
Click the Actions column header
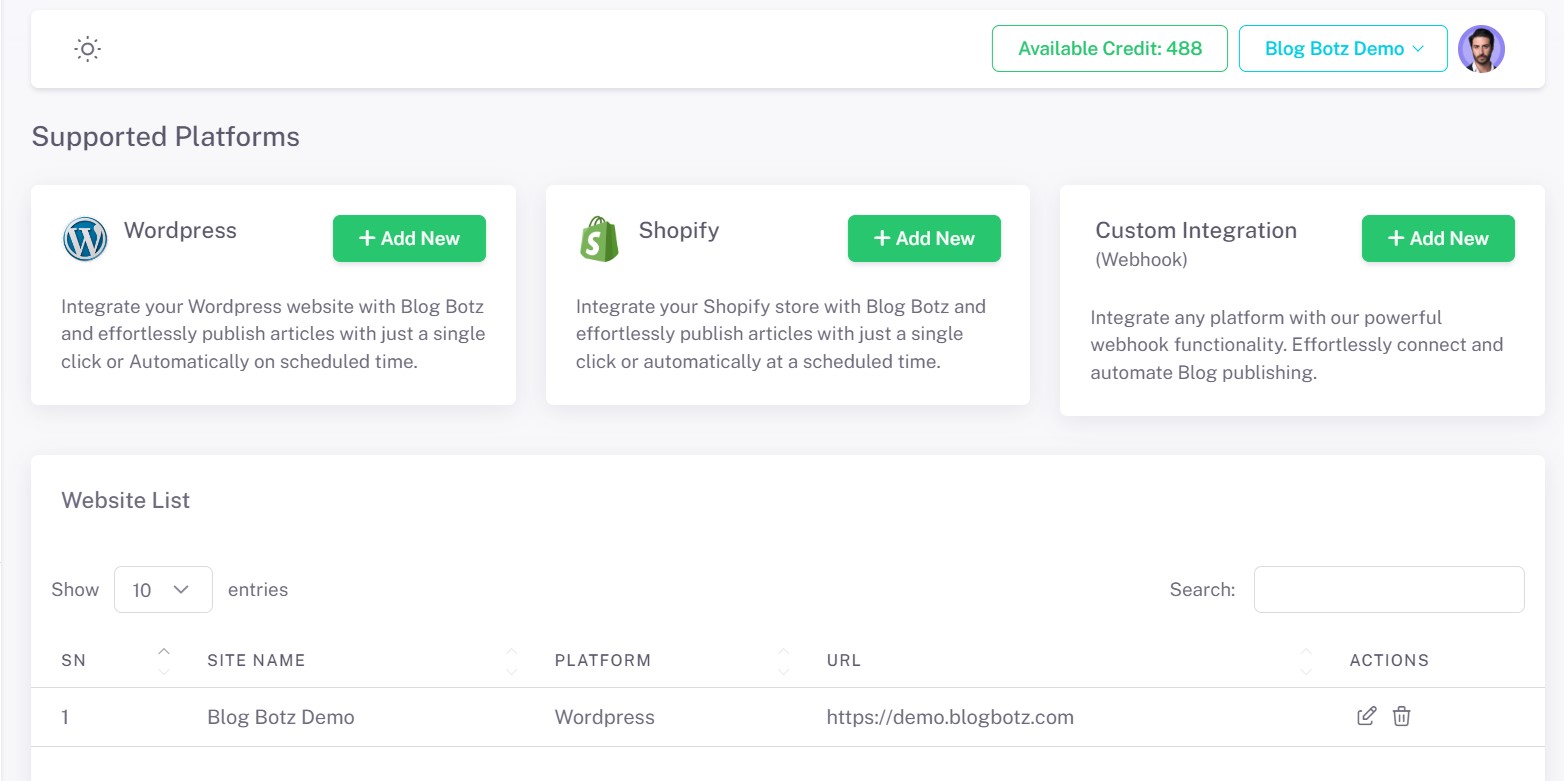(1389, 660)
